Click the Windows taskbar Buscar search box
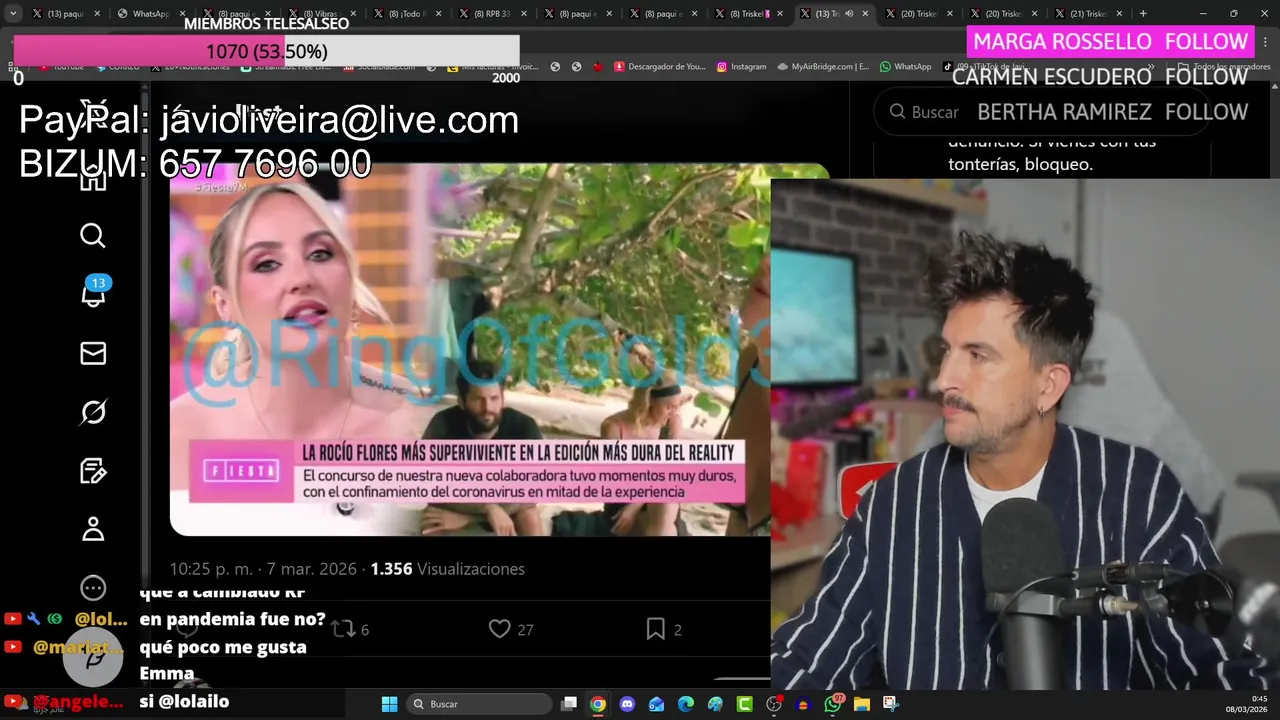 [480, 704]
